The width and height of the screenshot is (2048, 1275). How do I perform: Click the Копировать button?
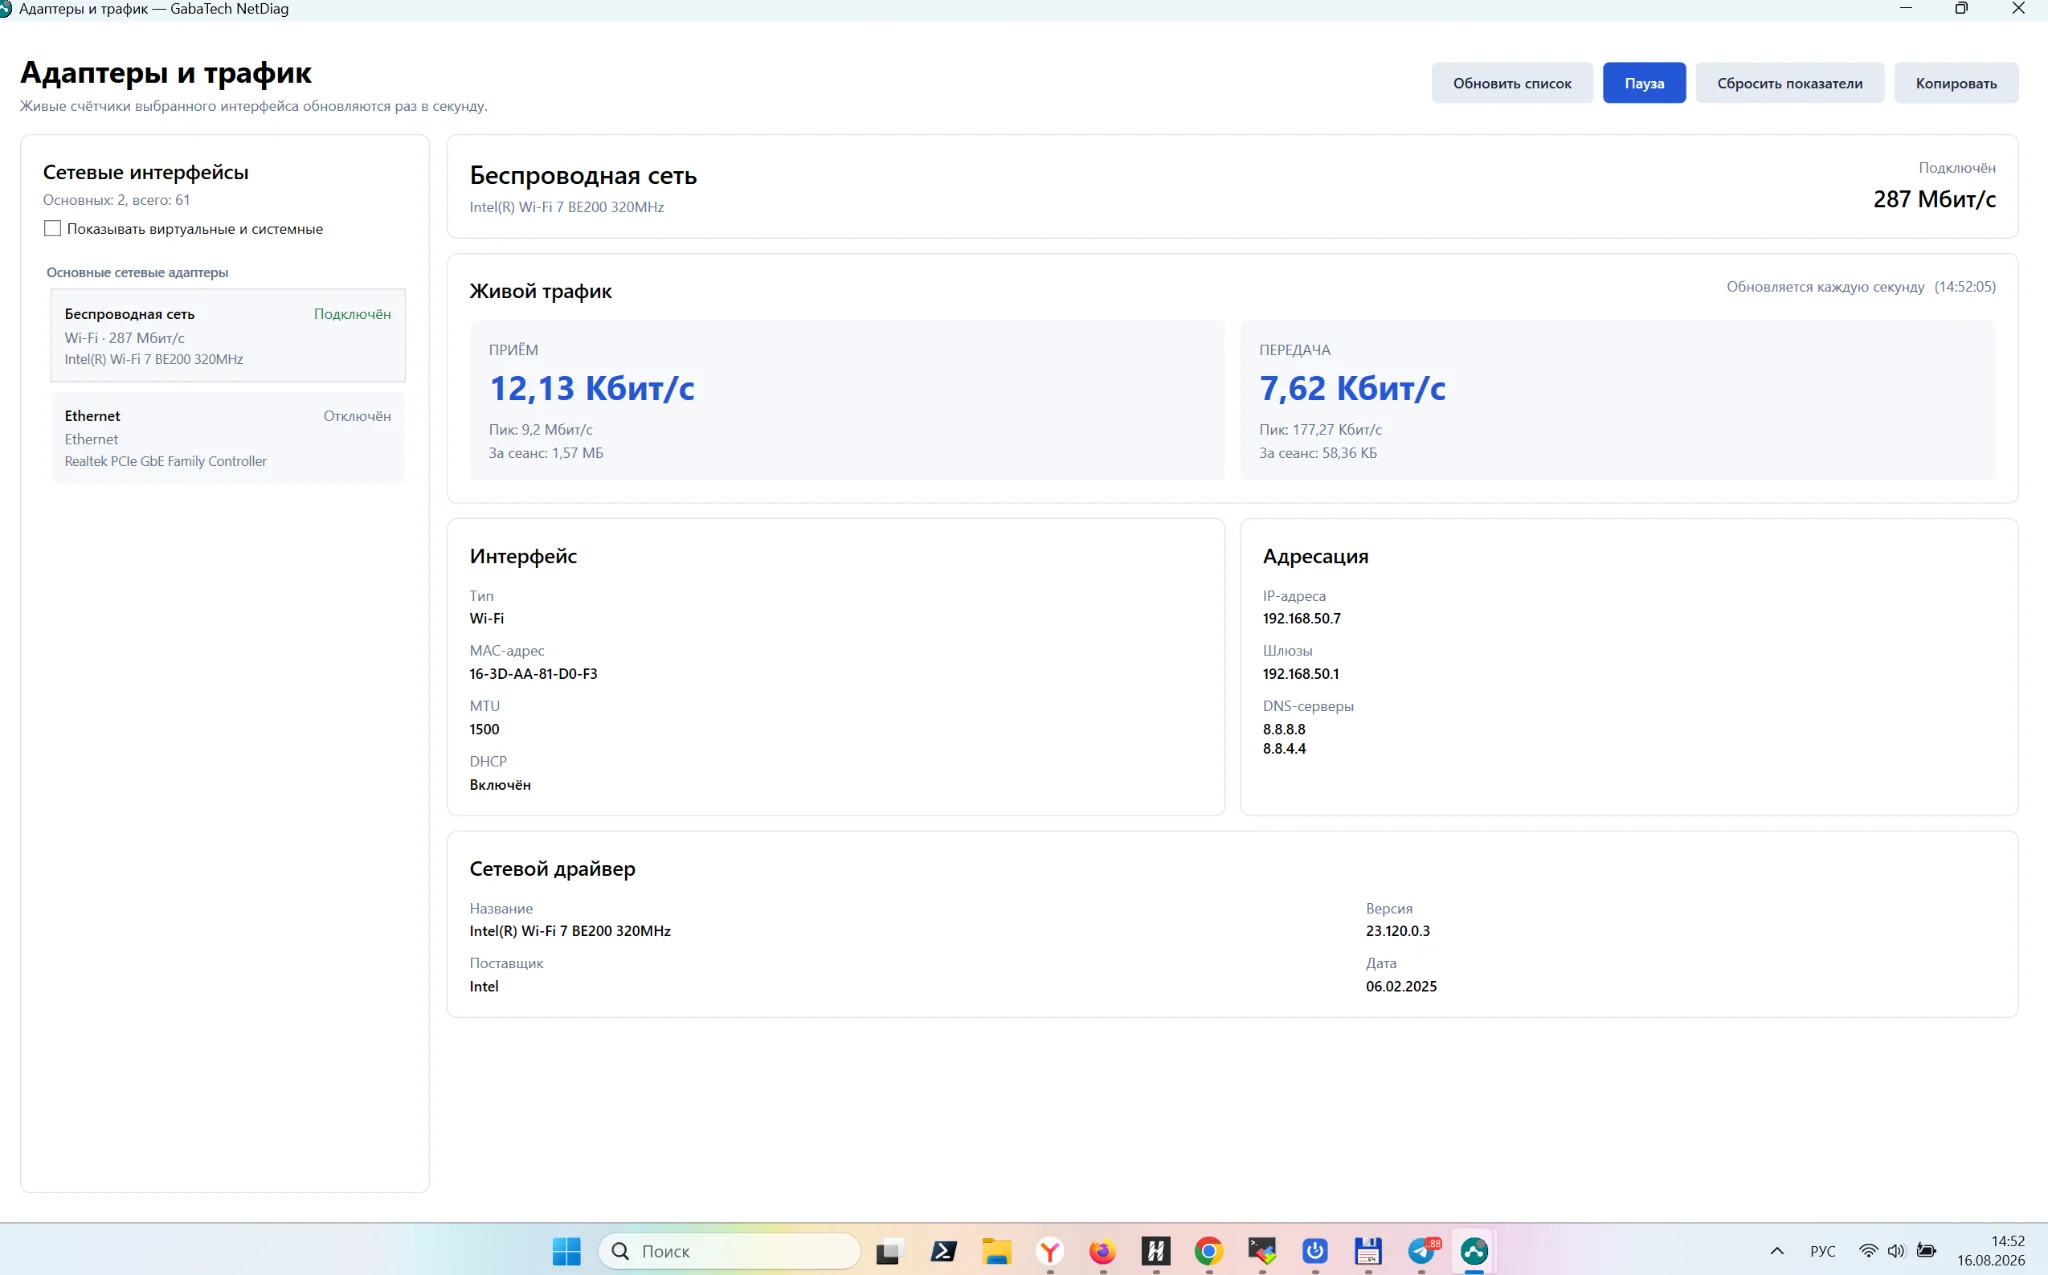tap(1956, 83)
